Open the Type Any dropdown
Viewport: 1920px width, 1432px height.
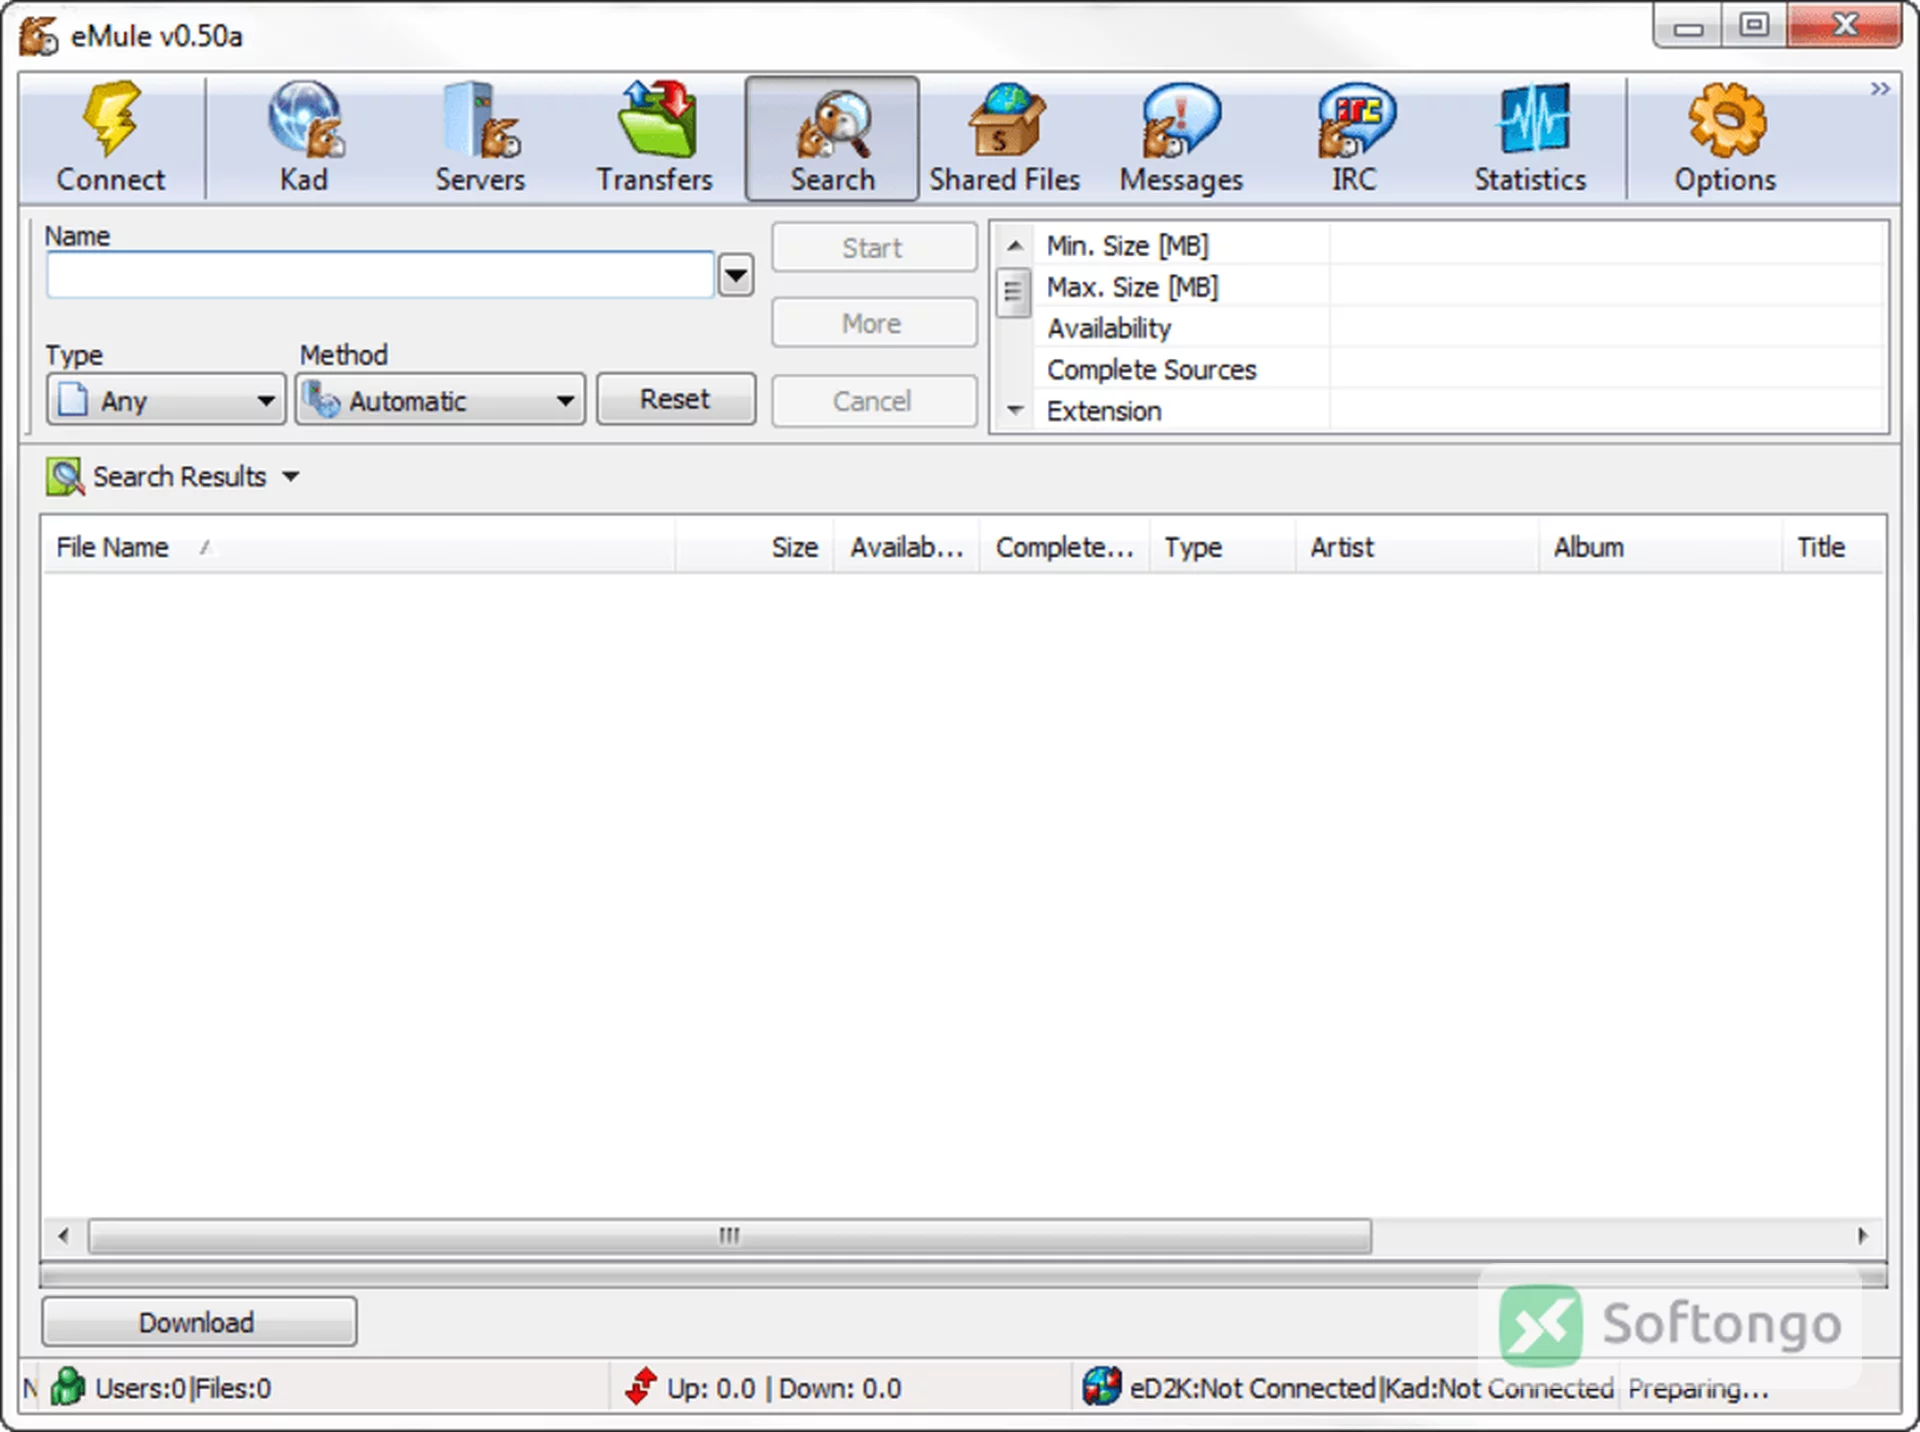[x=166, y=400]
